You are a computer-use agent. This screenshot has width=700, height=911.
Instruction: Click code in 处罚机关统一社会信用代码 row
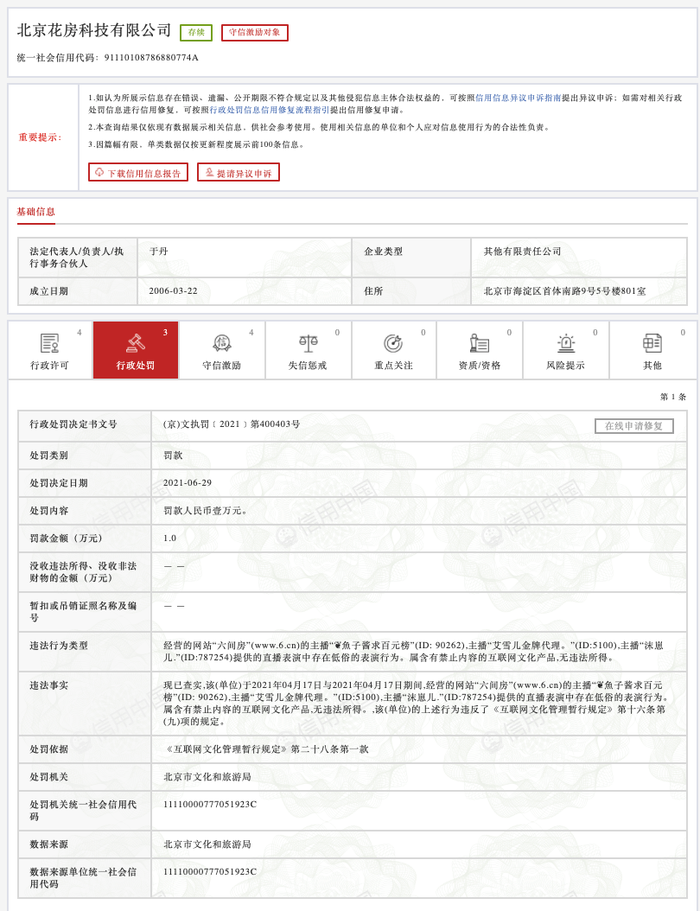point(210,804)
